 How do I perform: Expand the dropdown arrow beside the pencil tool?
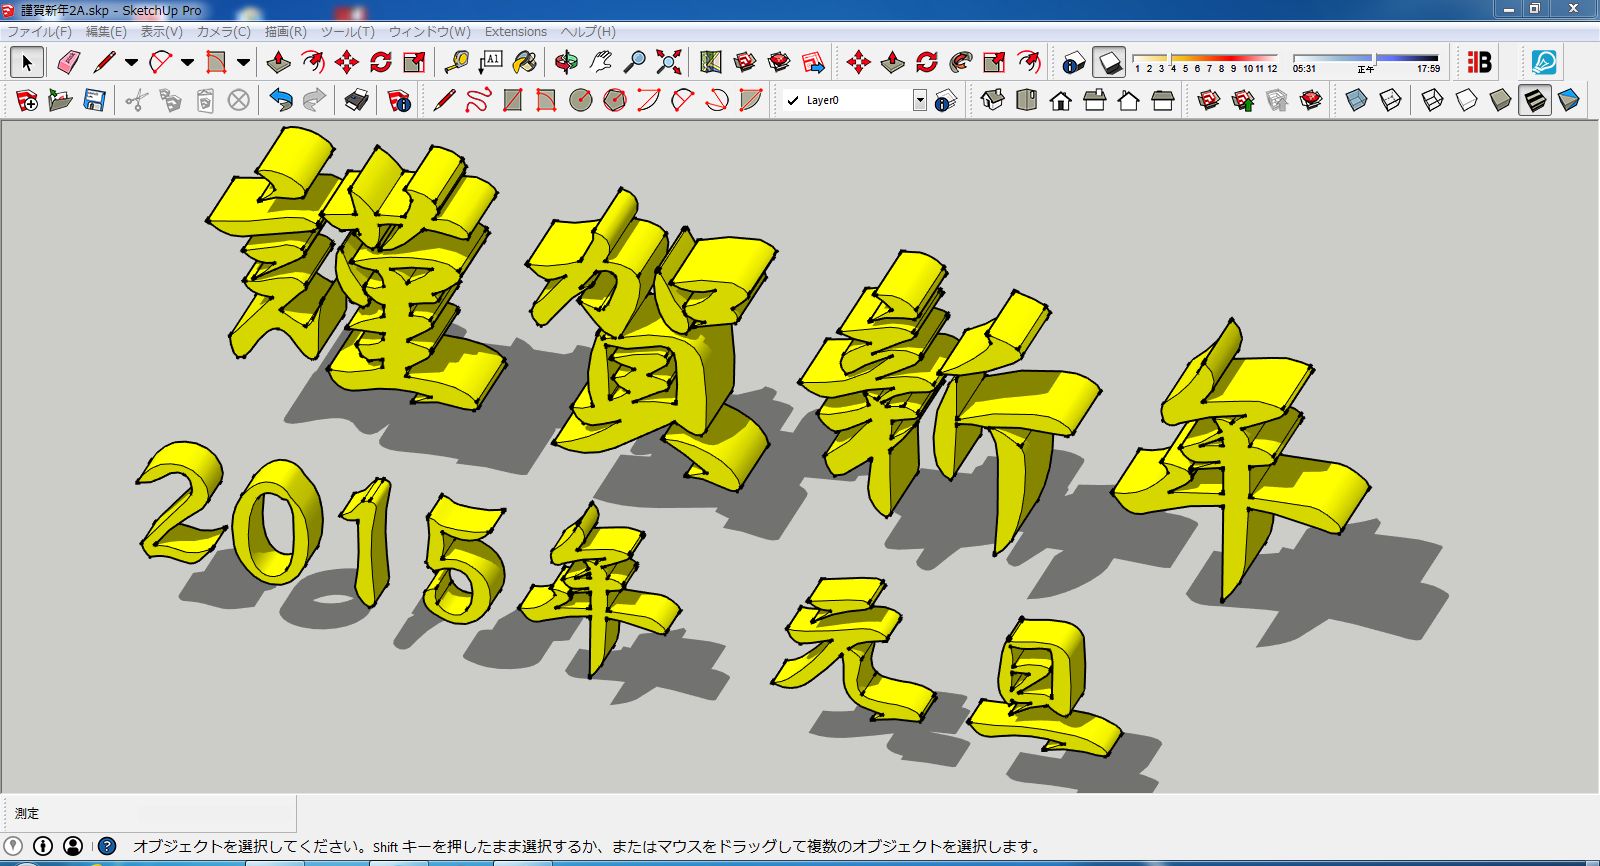pos(131,63)
